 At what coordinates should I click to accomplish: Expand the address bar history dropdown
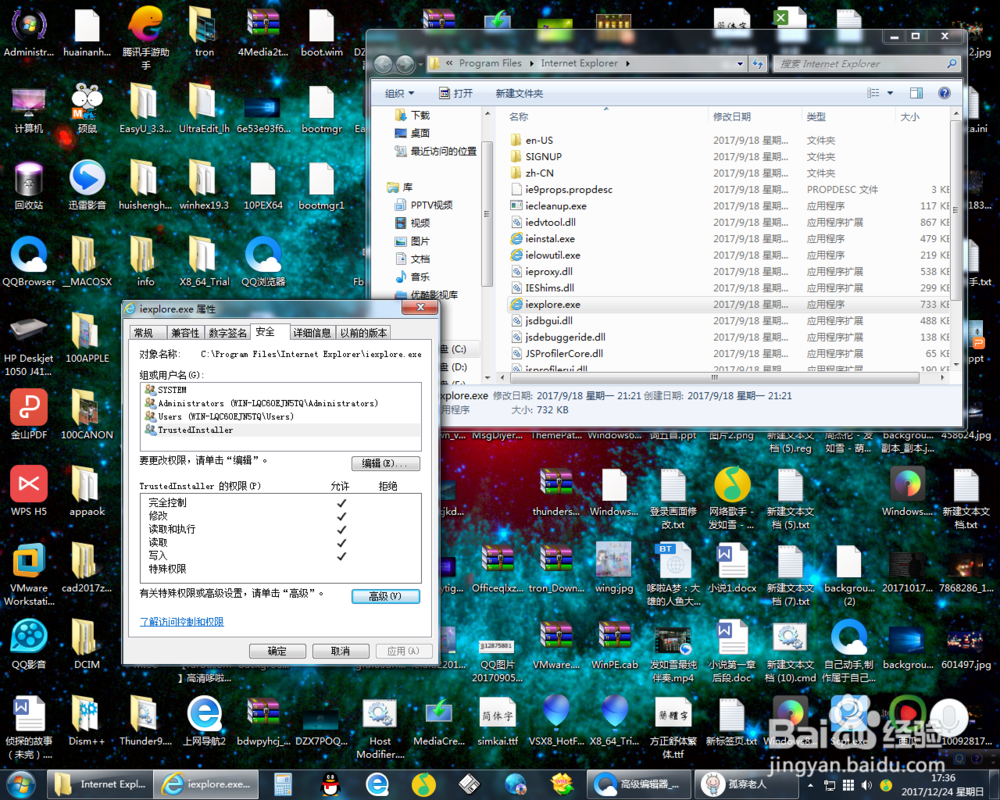tap(740, 63)
